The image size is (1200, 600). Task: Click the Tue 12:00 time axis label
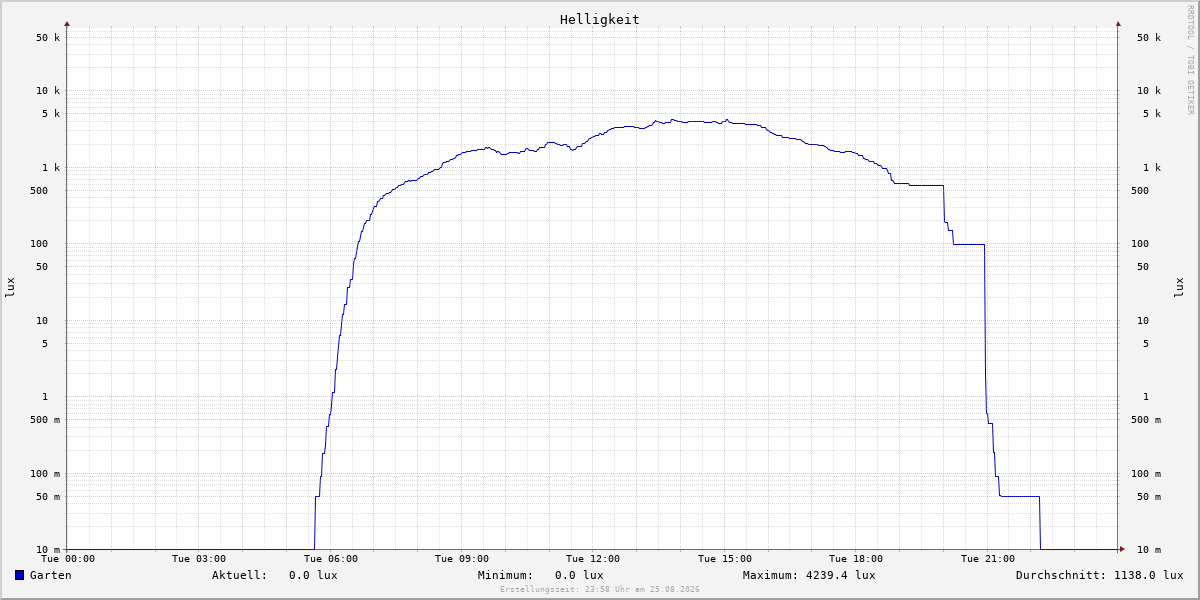pyautogui.click(x=593, y=559)
